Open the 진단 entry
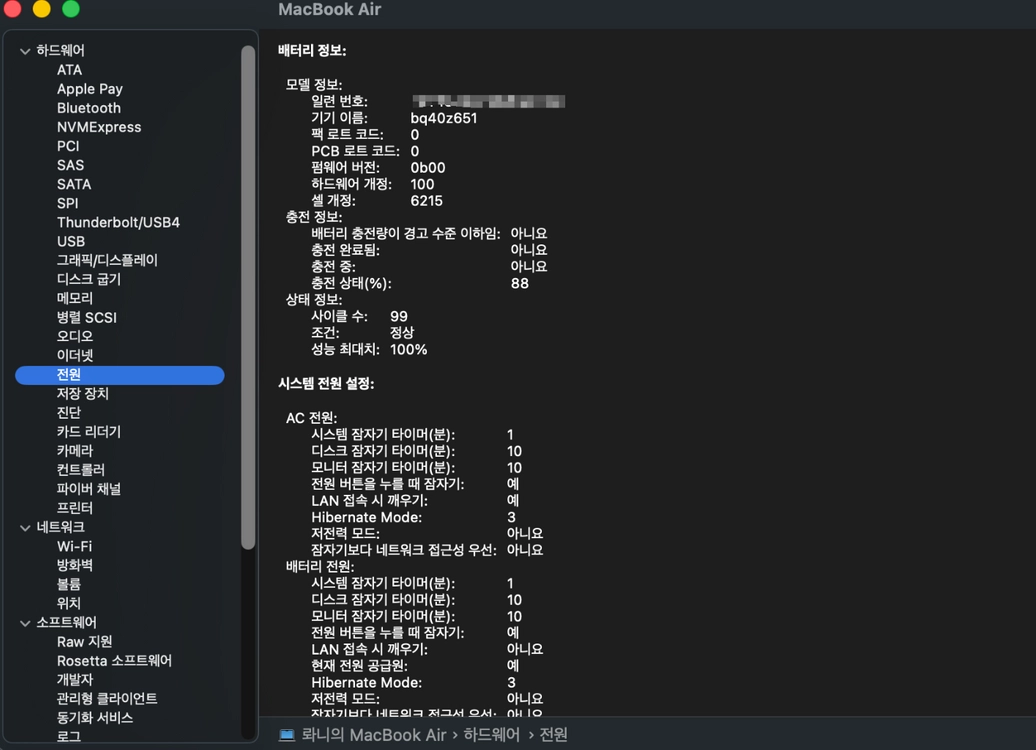1036x750 pixels. [69, 413]
